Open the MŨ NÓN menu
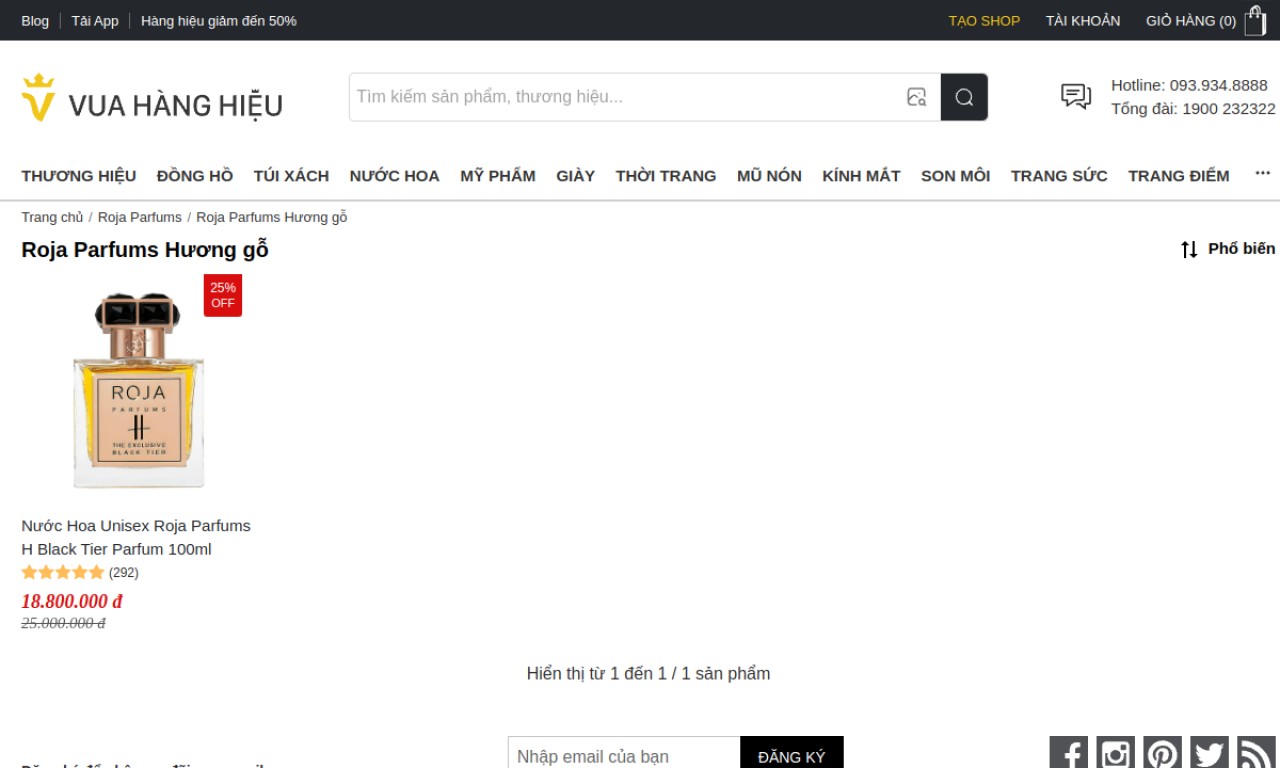This screenshot has height=768, width=1280. pos(769,176)
